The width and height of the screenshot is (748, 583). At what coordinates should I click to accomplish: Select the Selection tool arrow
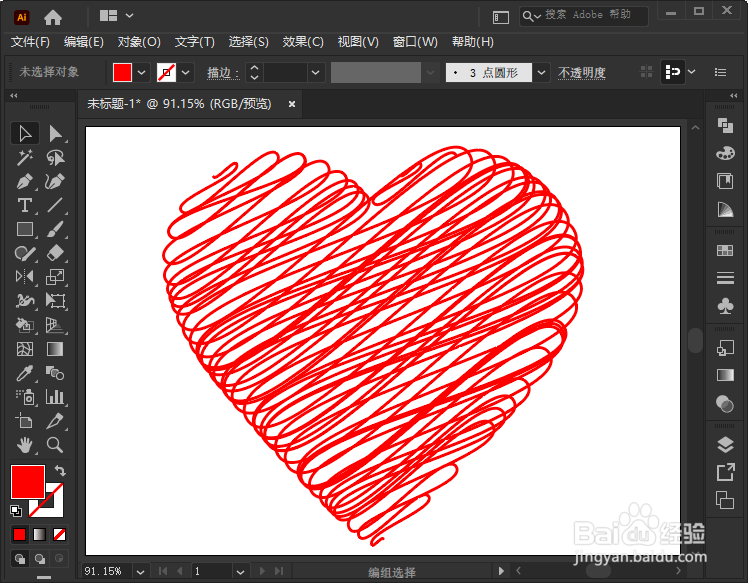[x=25, y=134]
